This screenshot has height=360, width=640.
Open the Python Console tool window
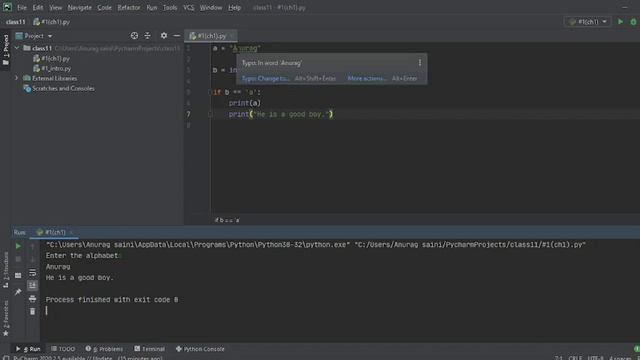[x=200, y=349]
